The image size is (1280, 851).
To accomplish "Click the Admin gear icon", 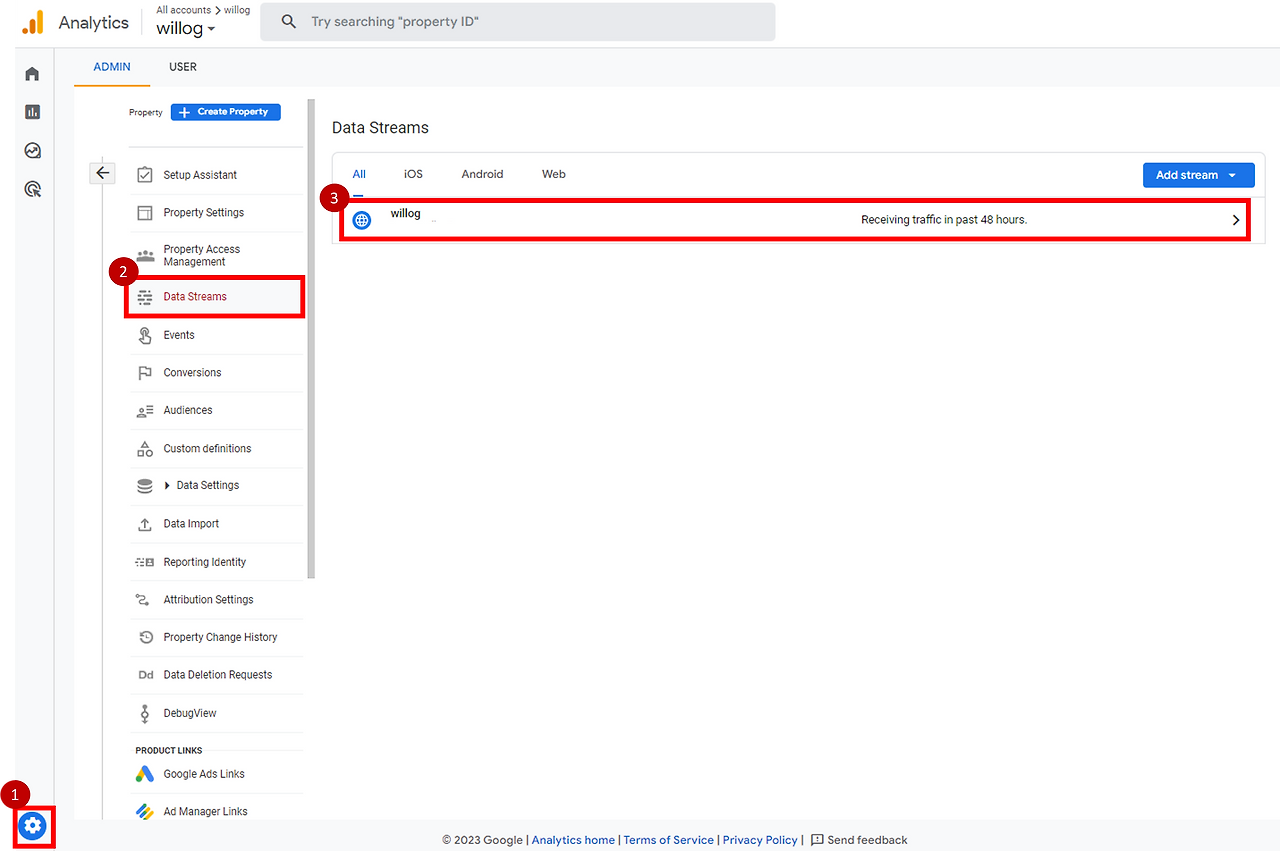I will click(x=32, y=826).
